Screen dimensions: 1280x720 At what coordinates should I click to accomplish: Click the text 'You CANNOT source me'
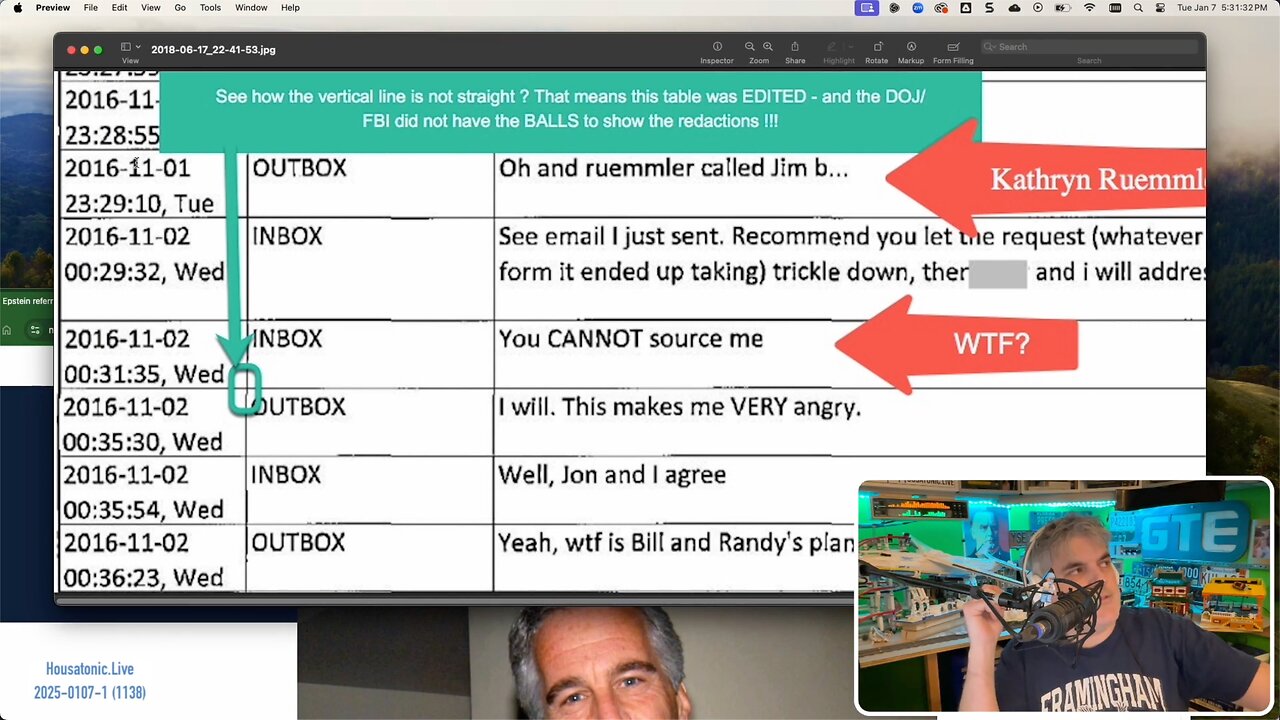pyautogui.click(x=631, y=339)
